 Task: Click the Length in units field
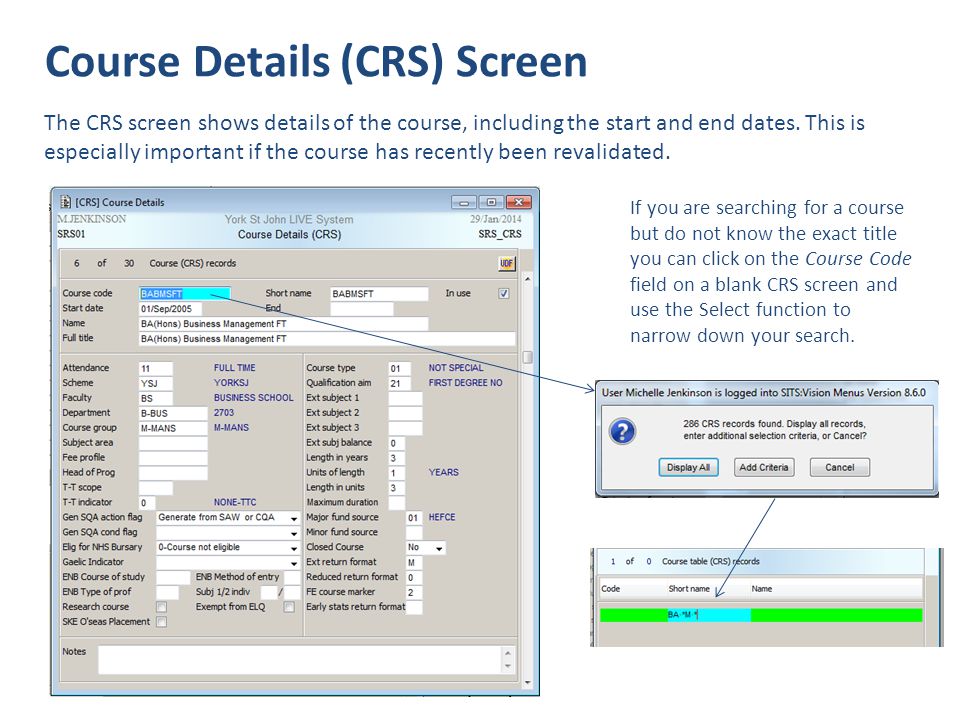click(x=397, y=488)
